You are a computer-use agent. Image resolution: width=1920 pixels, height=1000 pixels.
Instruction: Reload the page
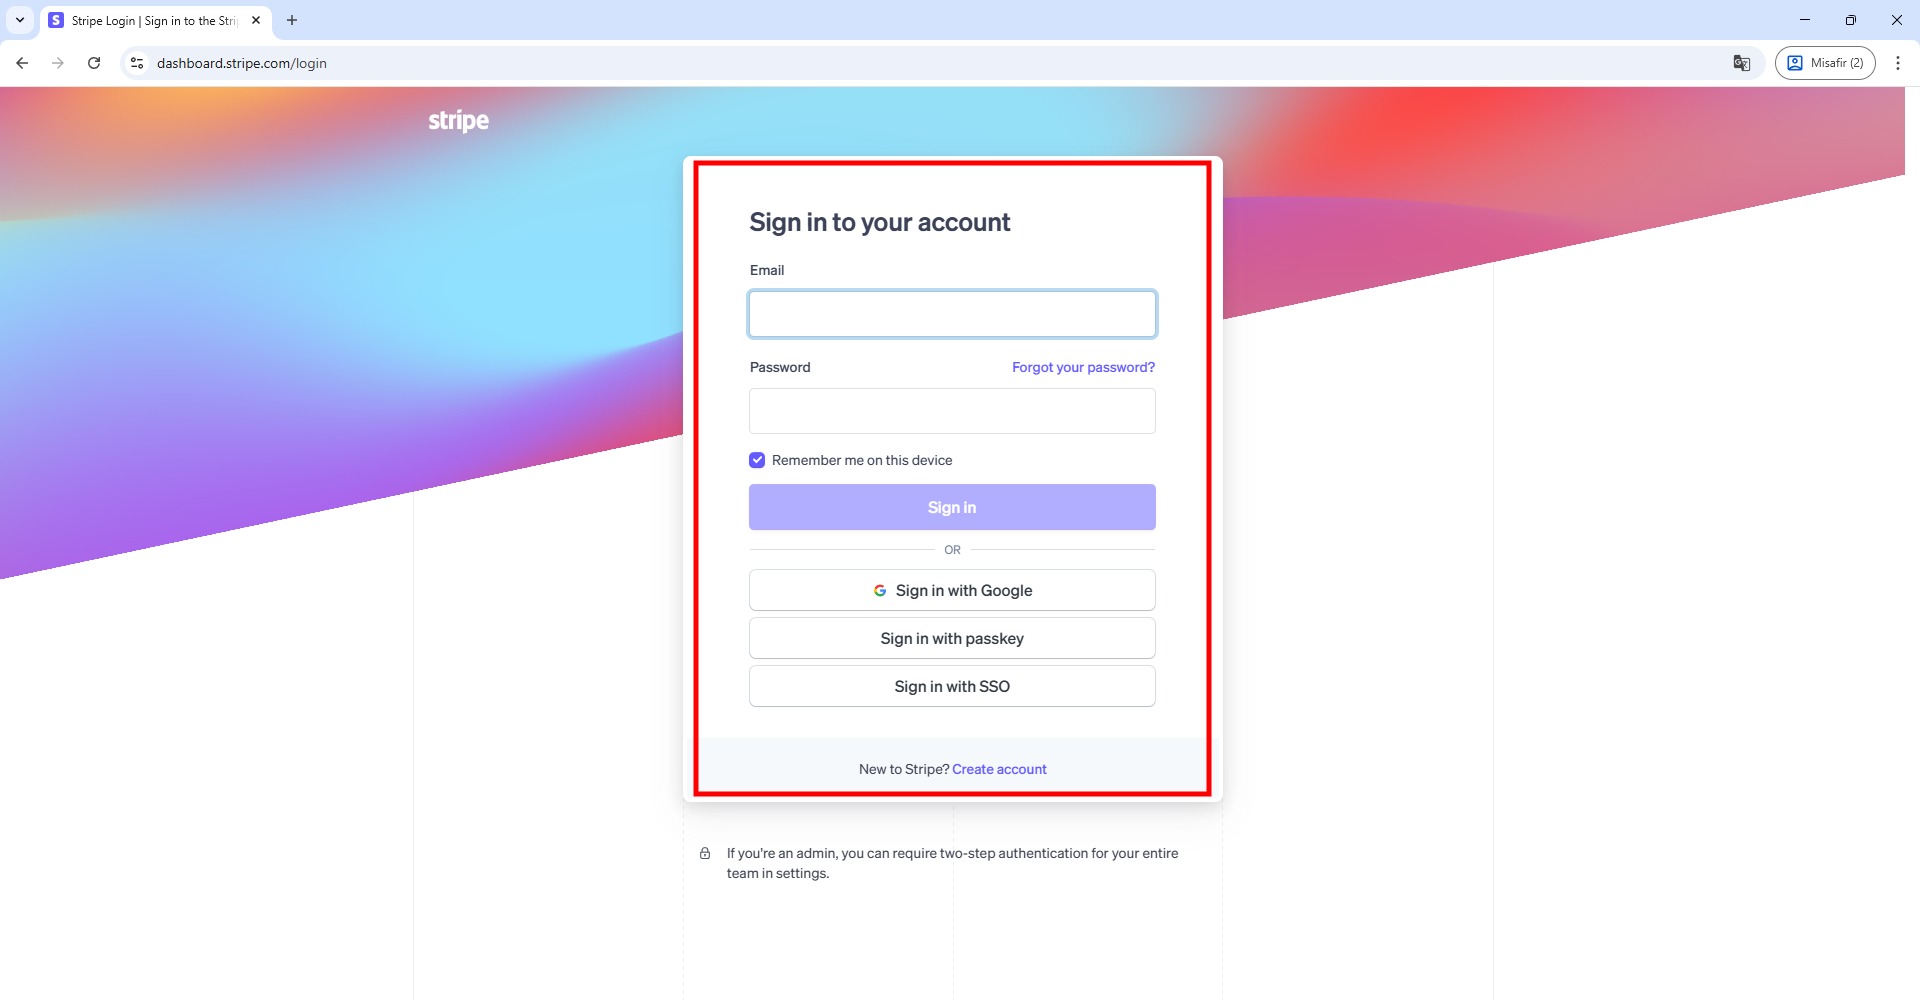point(94,63)
